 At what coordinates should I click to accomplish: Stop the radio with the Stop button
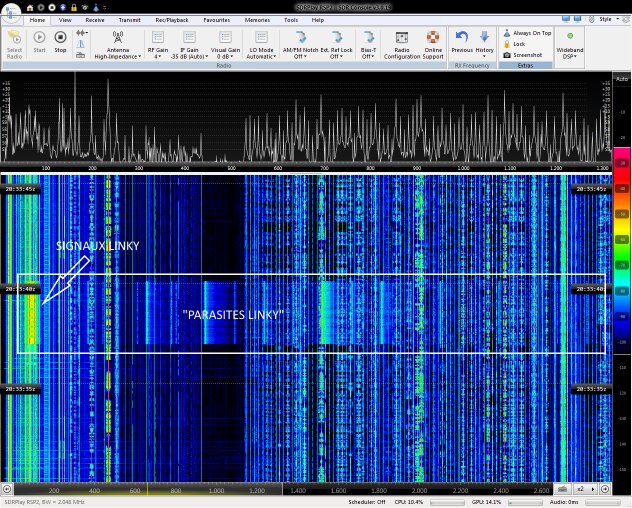click(60, 42)
